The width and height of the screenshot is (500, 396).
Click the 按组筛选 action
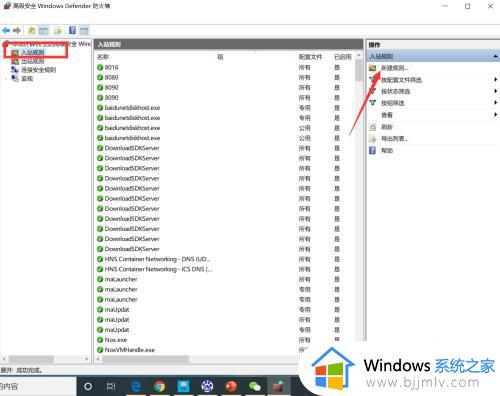(393, 103)
